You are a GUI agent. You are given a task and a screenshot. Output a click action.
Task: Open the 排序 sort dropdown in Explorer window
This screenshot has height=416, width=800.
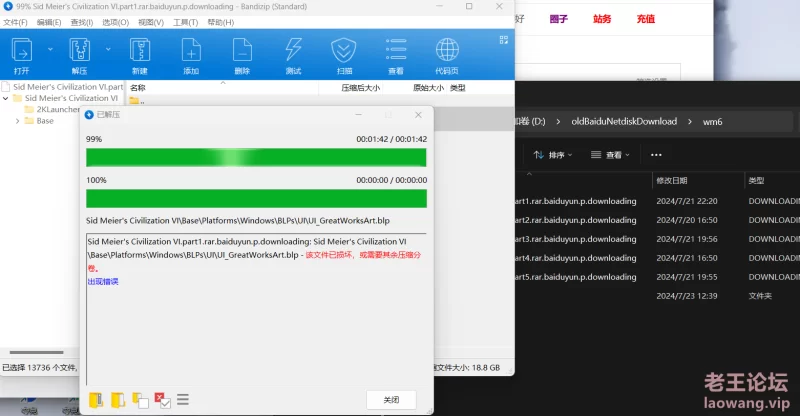click(x=553, y=155)
